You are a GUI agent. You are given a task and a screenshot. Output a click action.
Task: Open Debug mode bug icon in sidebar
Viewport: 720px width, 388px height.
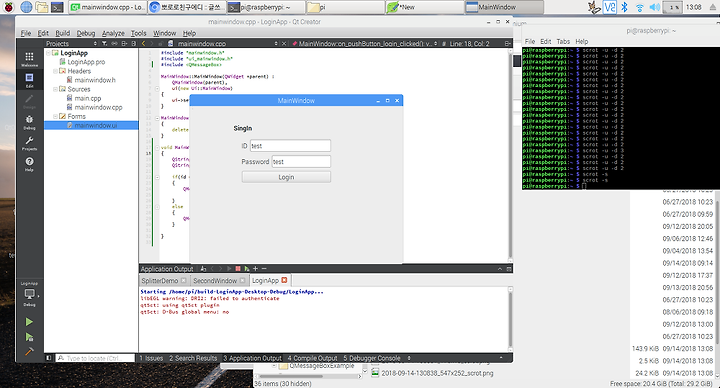click(29, 122)
